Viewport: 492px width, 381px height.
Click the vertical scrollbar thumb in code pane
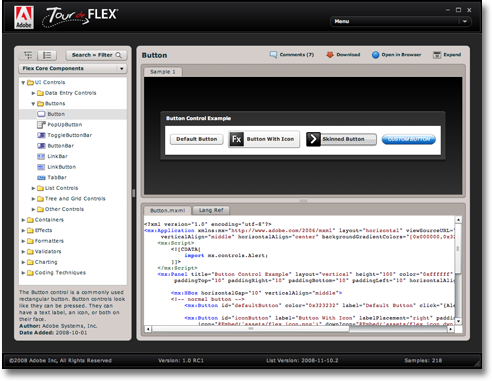click(458, 249)
